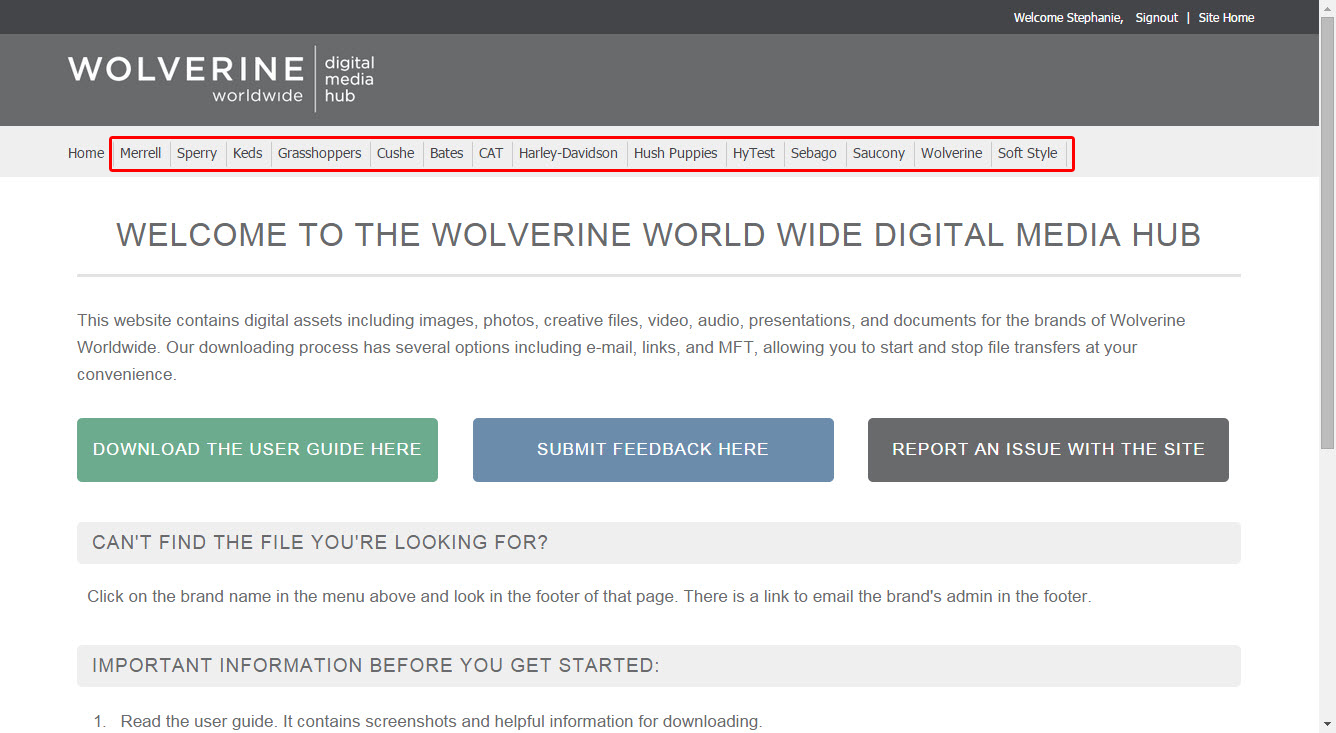Click Download The User Guide Here button
Screen dimensions: 1336x733
(257, 450)
